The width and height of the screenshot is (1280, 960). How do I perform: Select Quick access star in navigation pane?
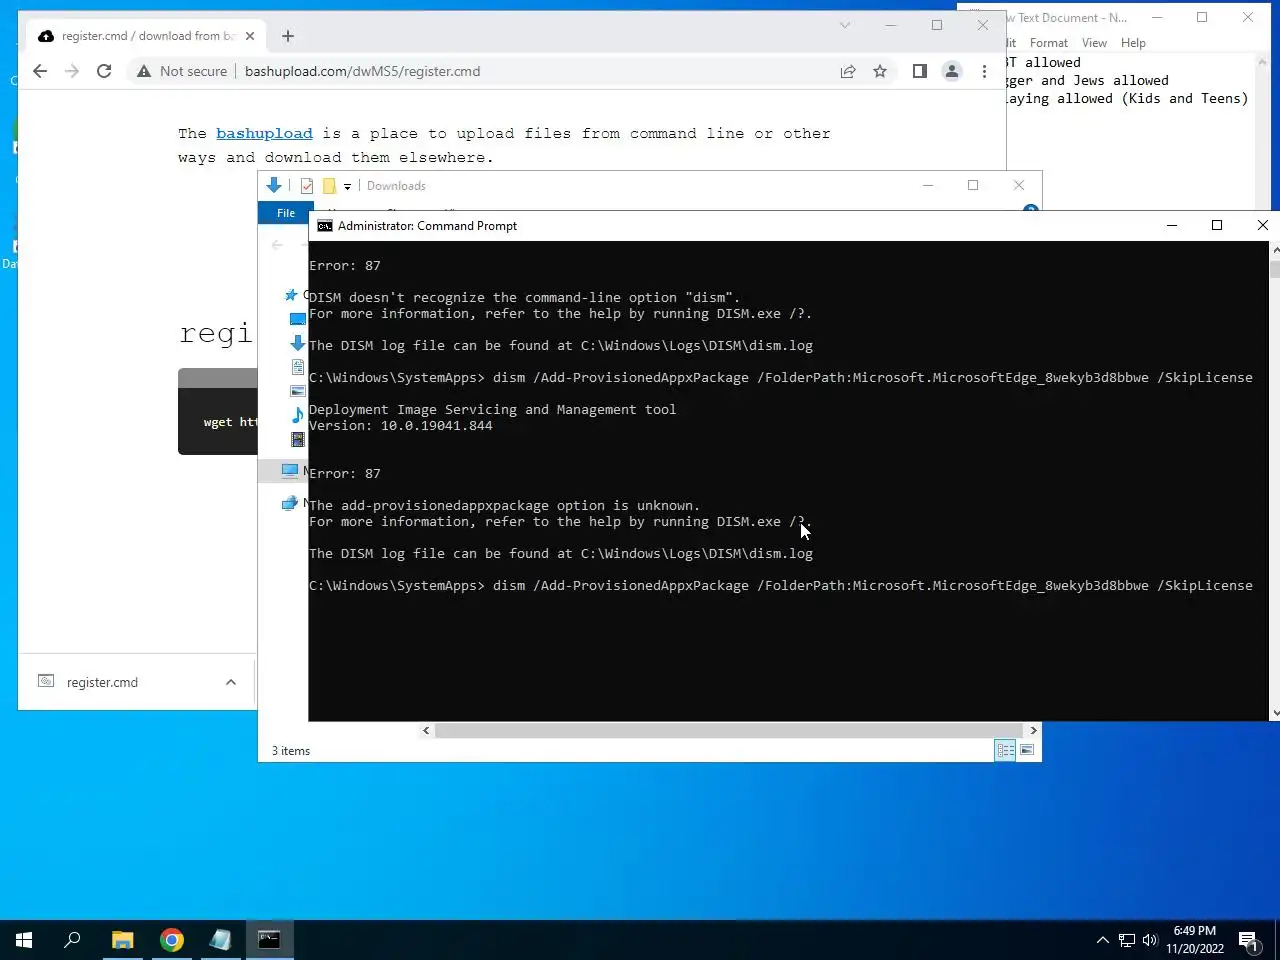(291, 295)
